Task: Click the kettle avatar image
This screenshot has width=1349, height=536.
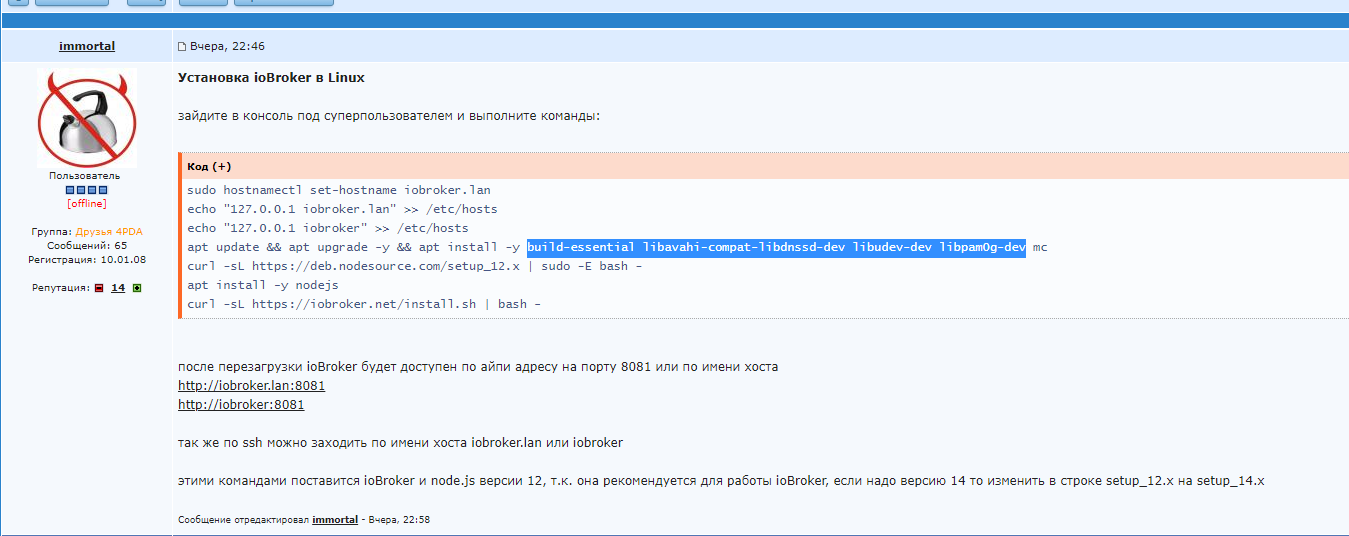Action: click(x=86, y=118)
